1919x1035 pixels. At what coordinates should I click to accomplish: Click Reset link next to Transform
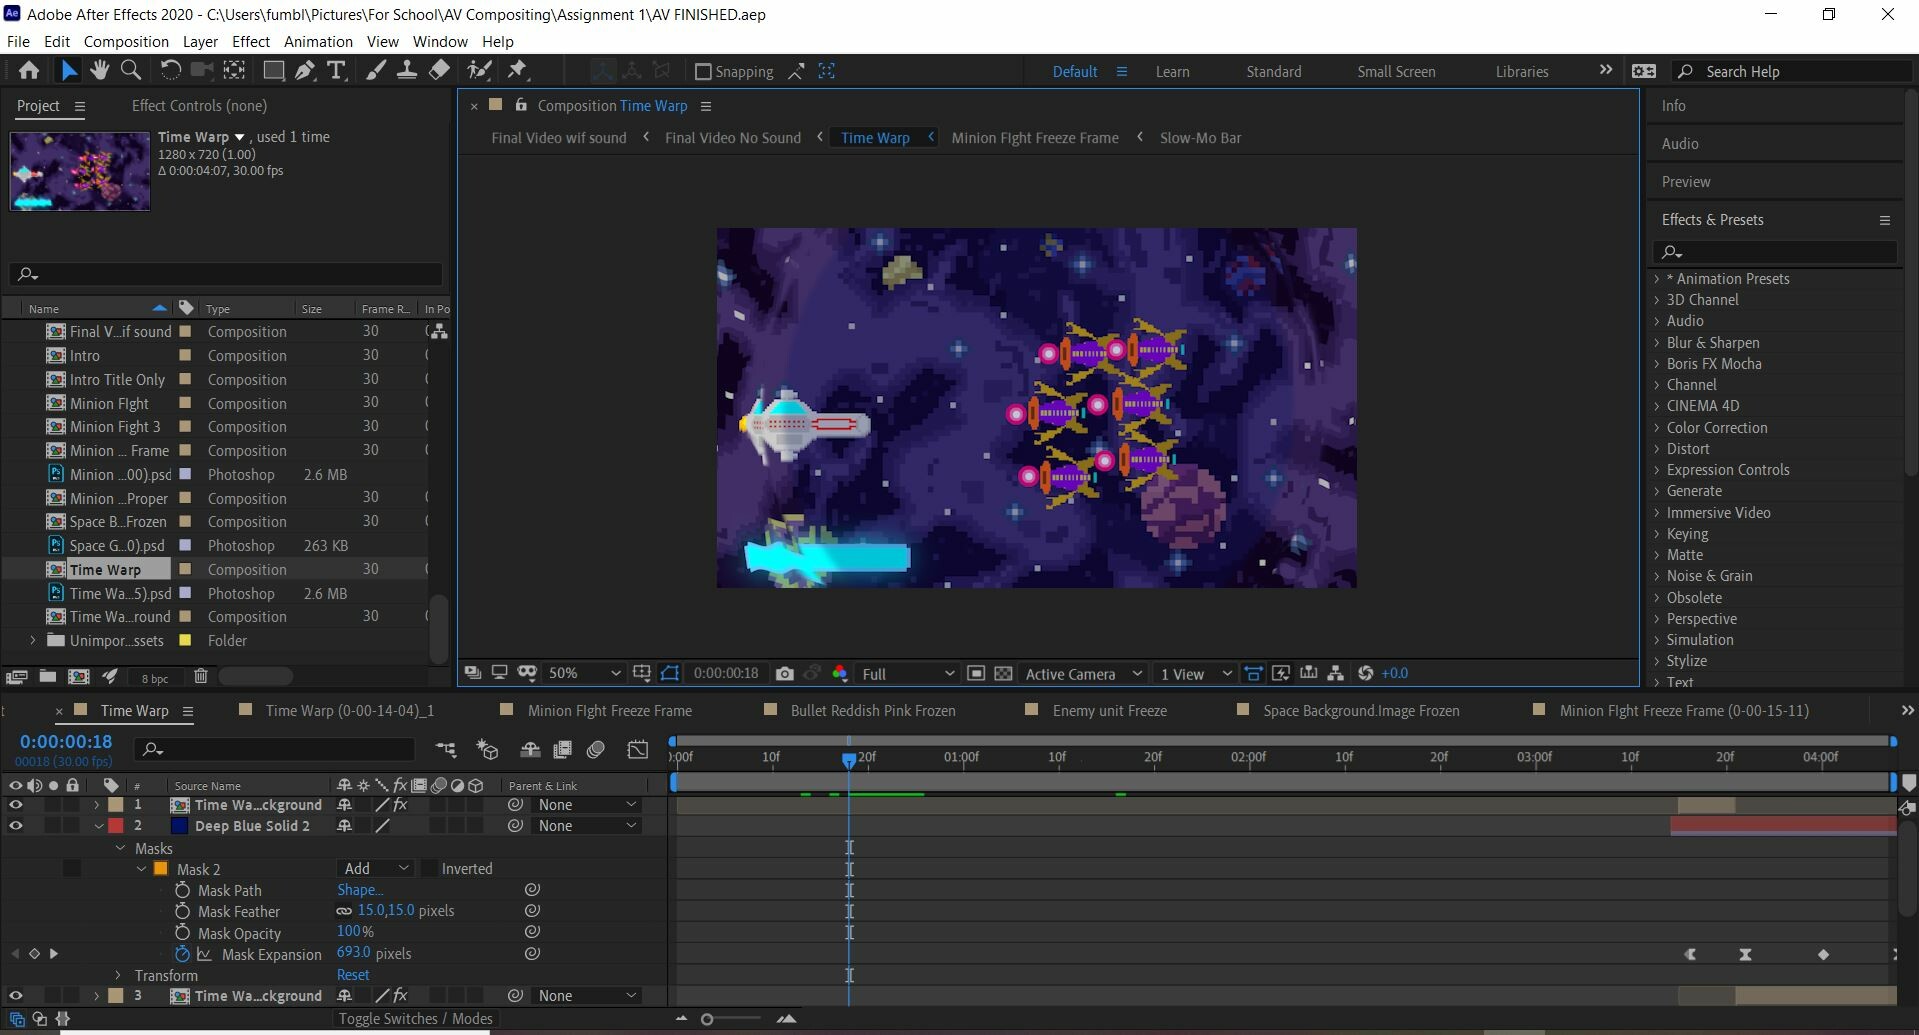point(353,975)
